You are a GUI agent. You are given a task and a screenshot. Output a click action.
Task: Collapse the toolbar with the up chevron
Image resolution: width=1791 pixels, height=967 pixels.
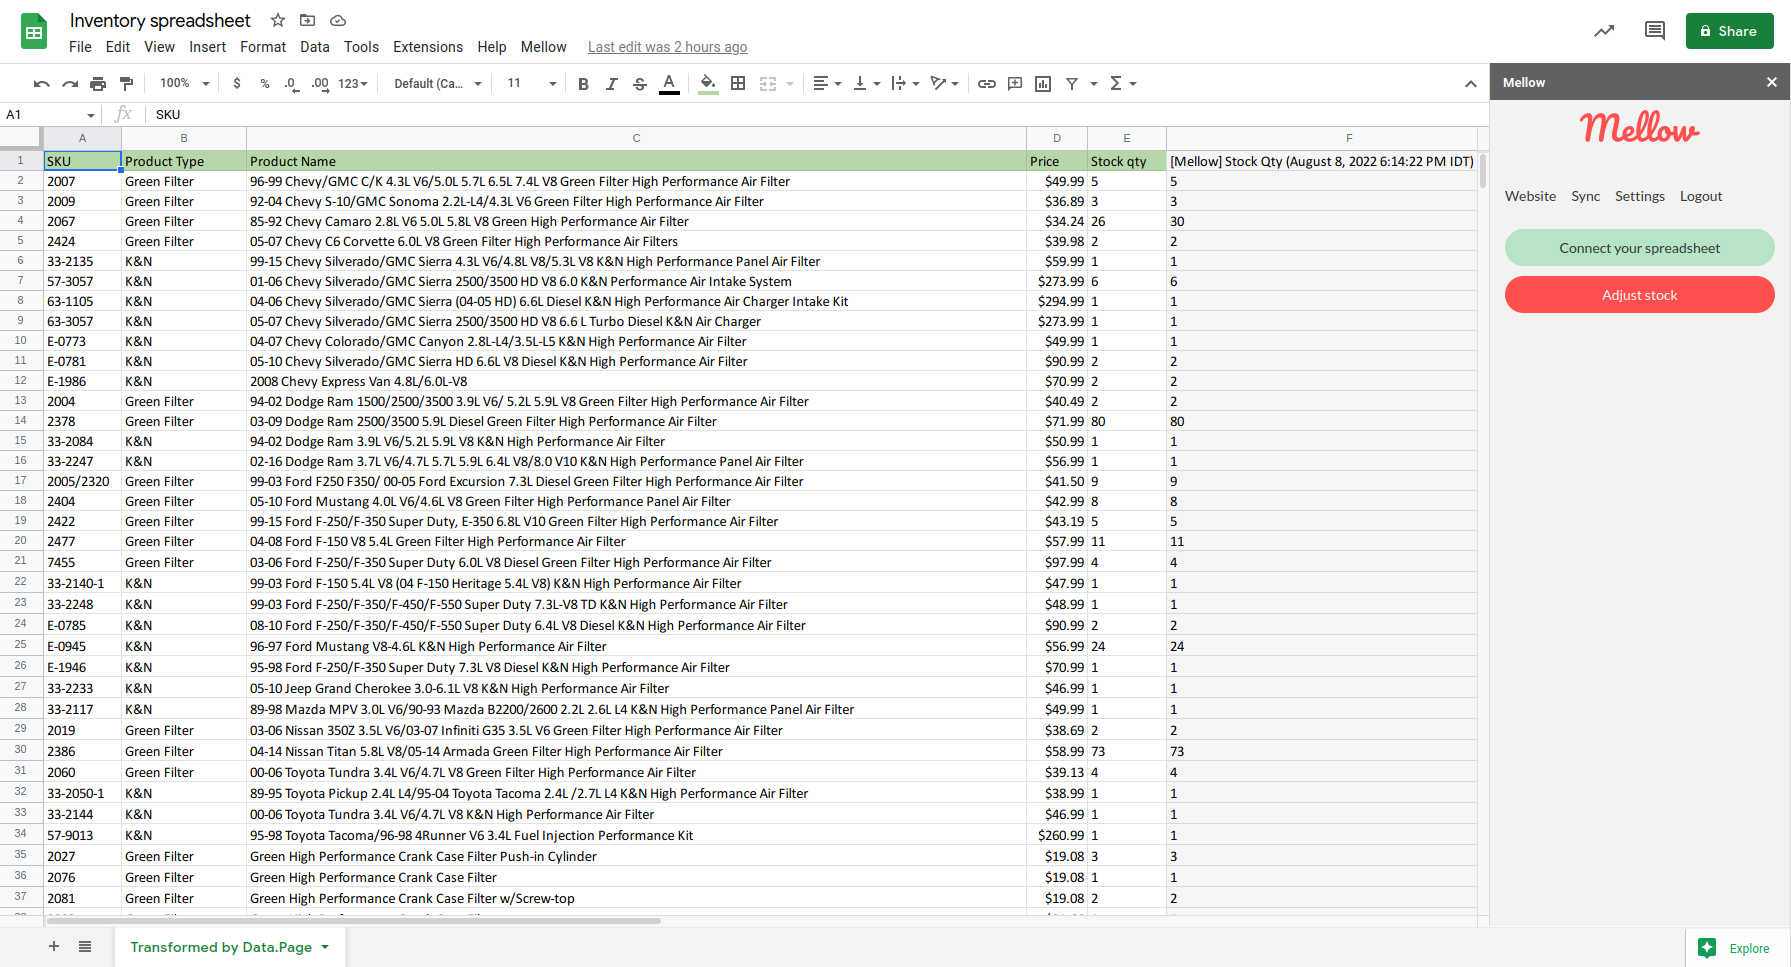click(x=1470, y=84)
